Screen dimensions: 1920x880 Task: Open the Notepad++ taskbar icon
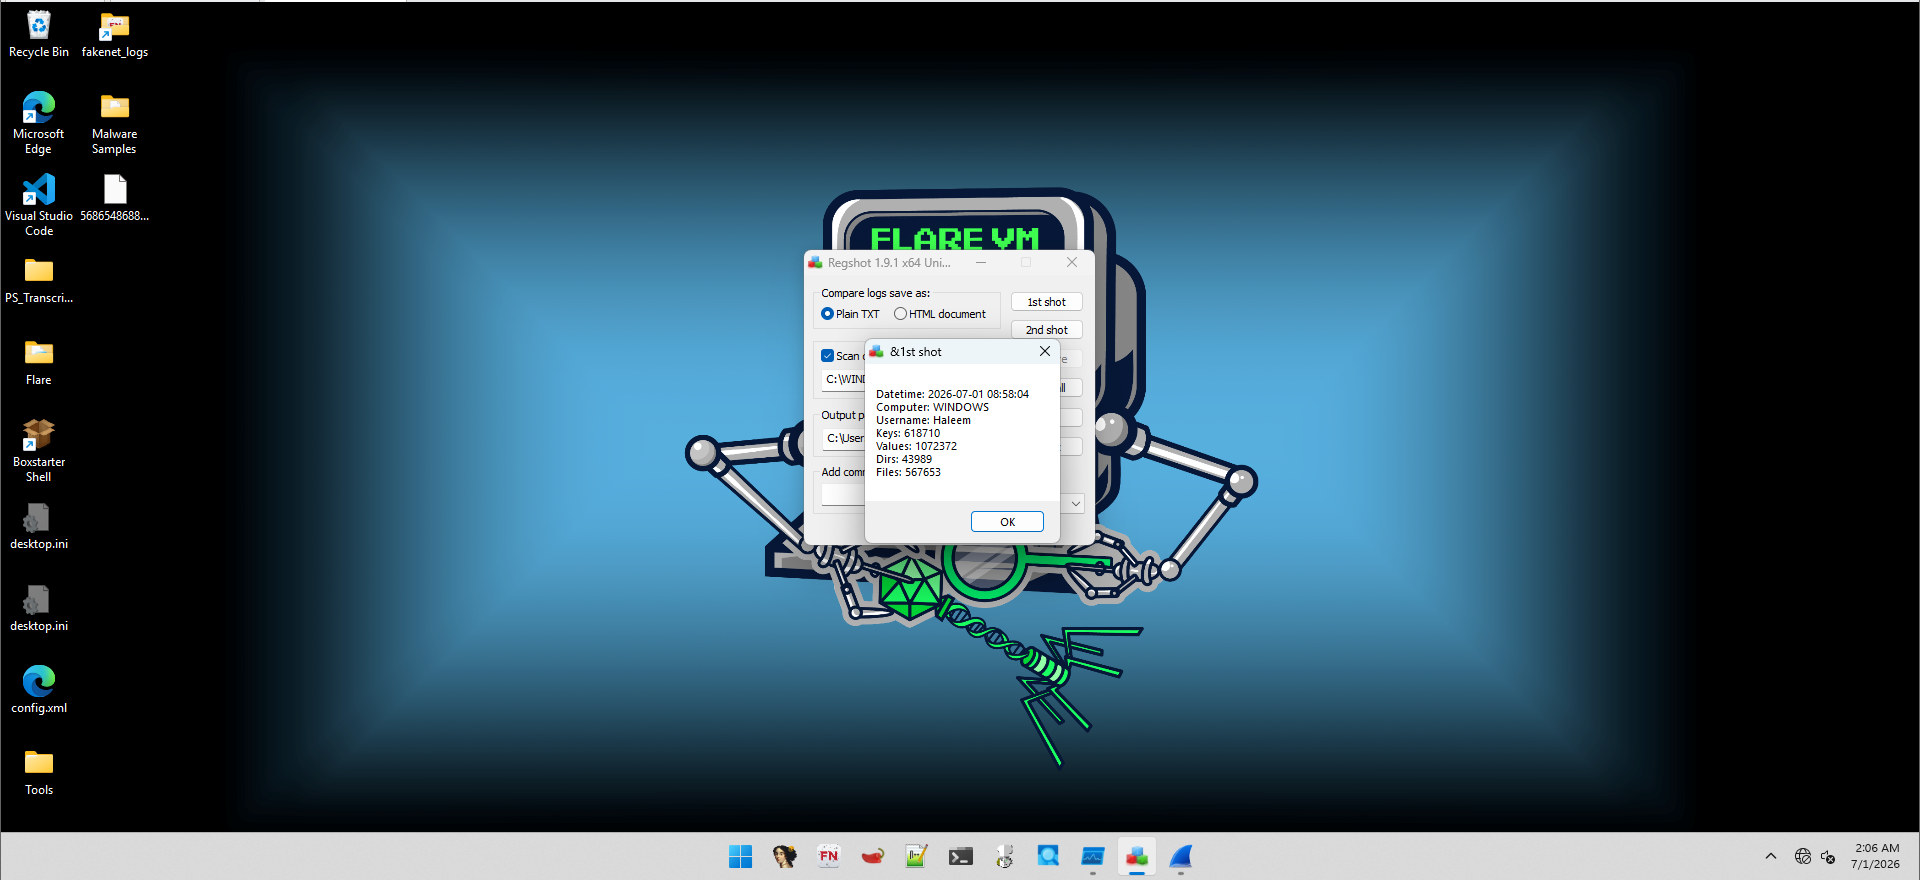917,857
